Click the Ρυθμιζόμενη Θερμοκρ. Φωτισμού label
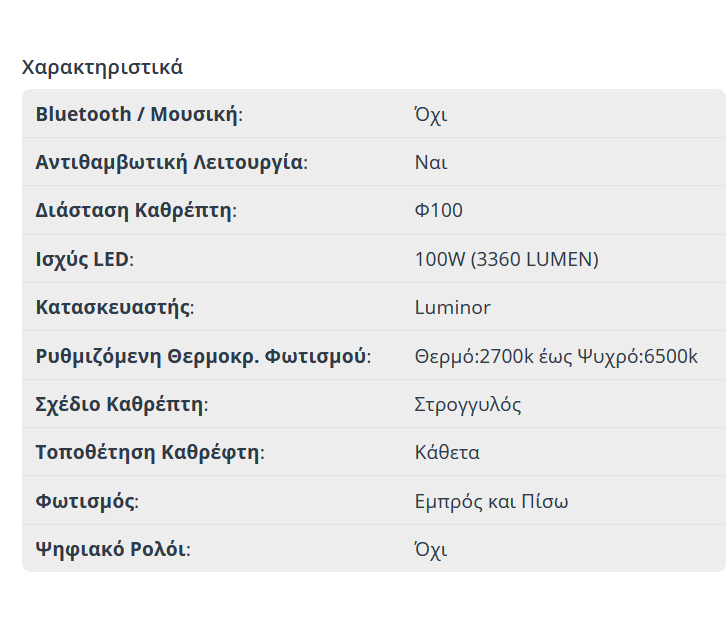 (x=201, y=356)
